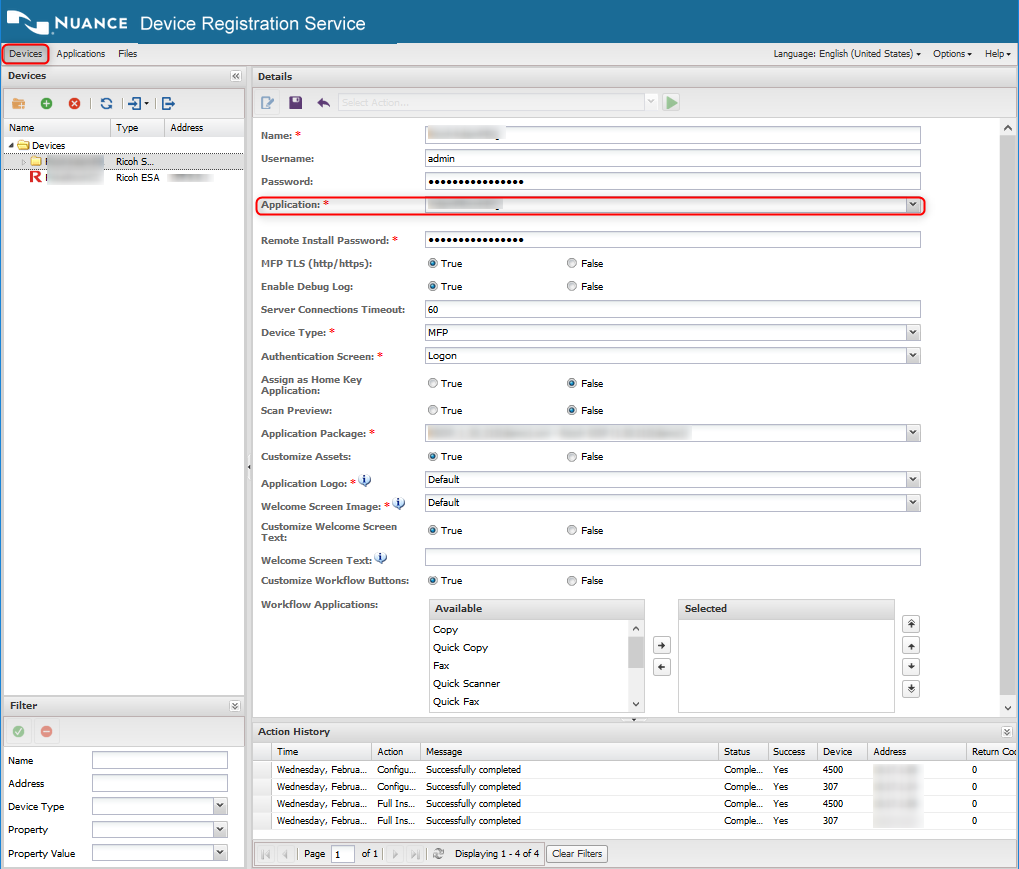
Task: Select Quick Copy in Available list
Action: pyautogui.click(x=460, y=648)
